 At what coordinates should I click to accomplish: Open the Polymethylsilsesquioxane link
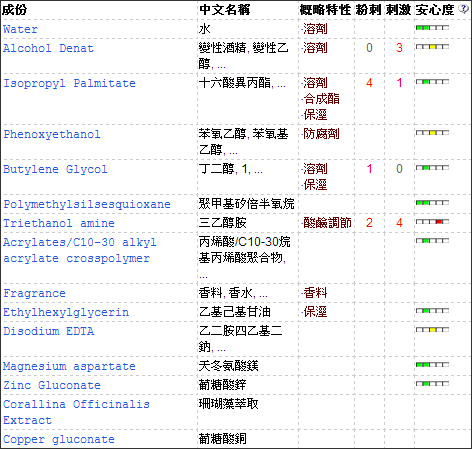coord(87,204)
